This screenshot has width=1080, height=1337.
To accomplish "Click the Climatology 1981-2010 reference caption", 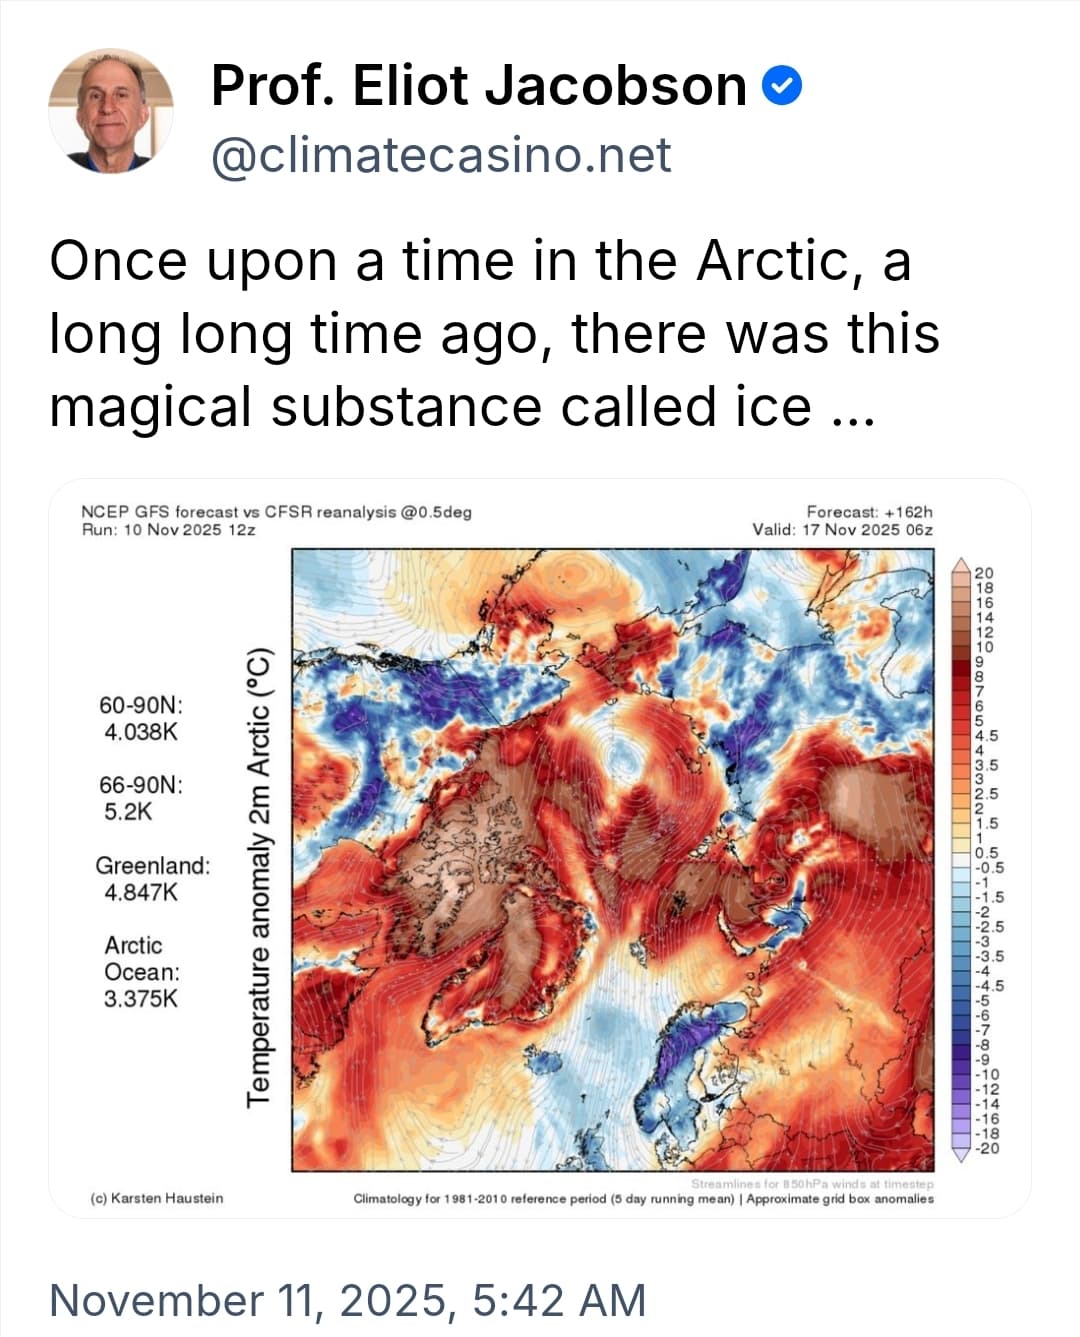I will [643, 1198].
